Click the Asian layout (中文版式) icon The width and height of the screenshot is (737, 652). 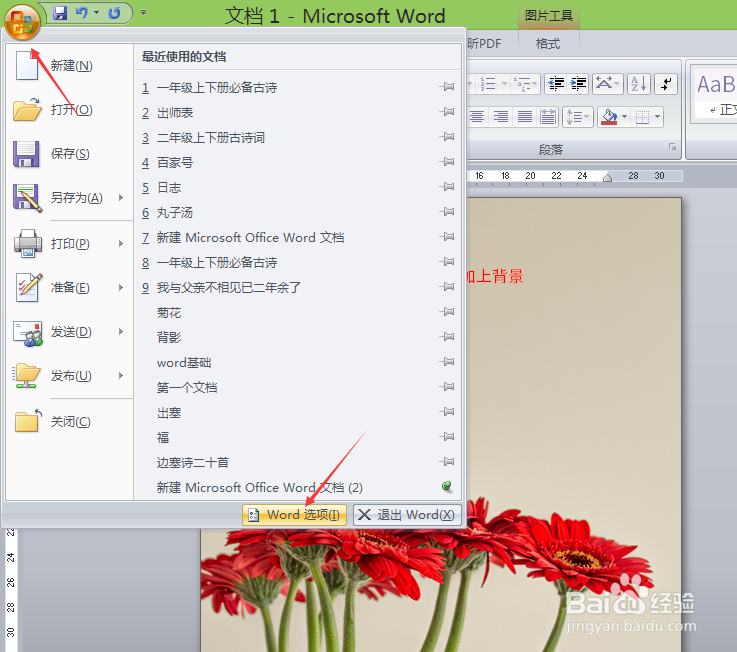coord(607,84)
